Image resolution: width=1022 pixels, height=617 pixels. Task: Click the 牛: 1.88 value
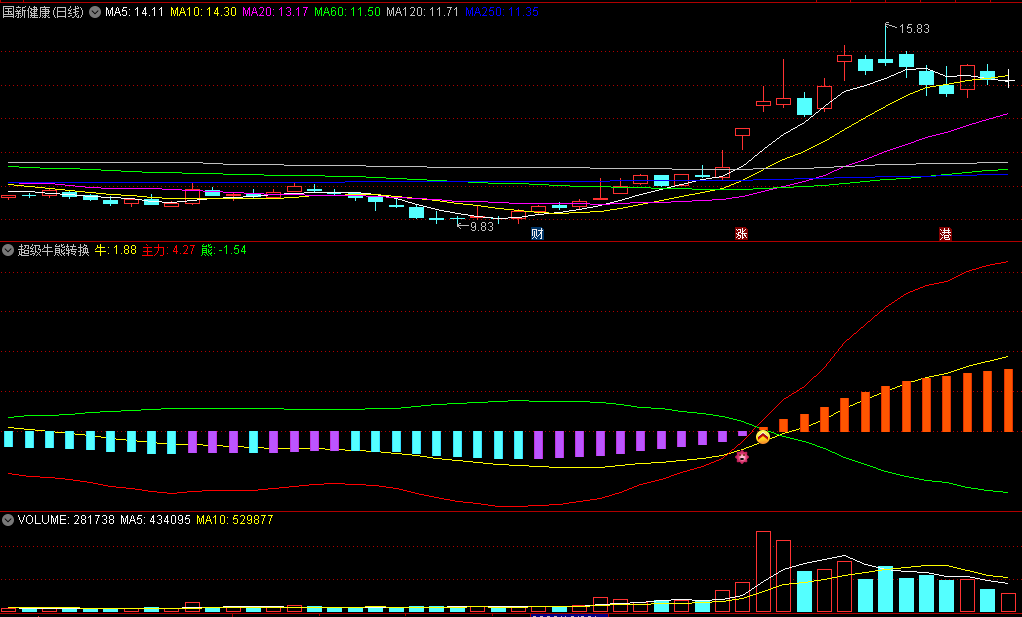click(x=116, y=250)
